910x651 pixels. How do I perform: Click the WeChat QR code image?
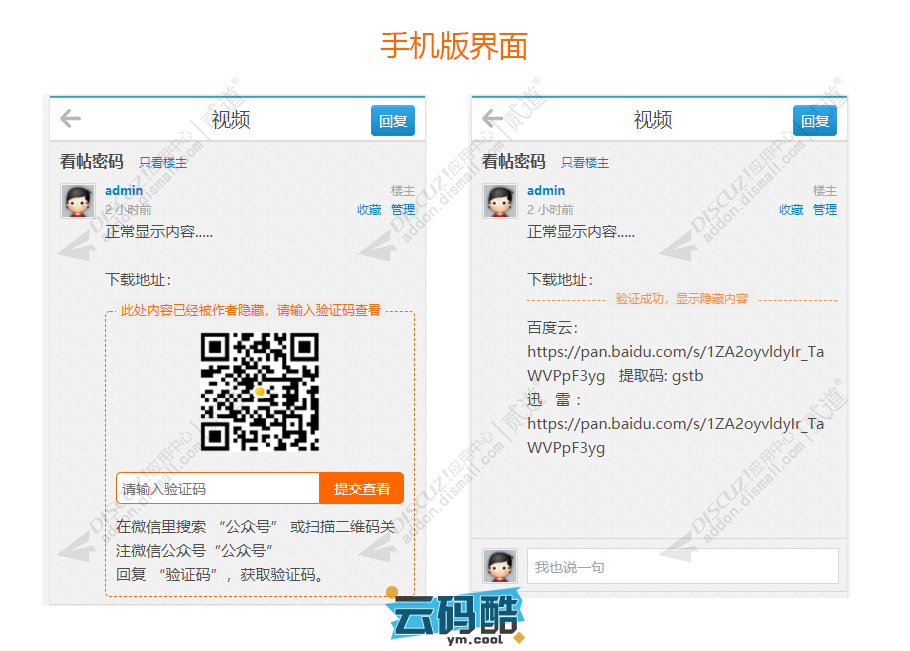tap(260, 391)
